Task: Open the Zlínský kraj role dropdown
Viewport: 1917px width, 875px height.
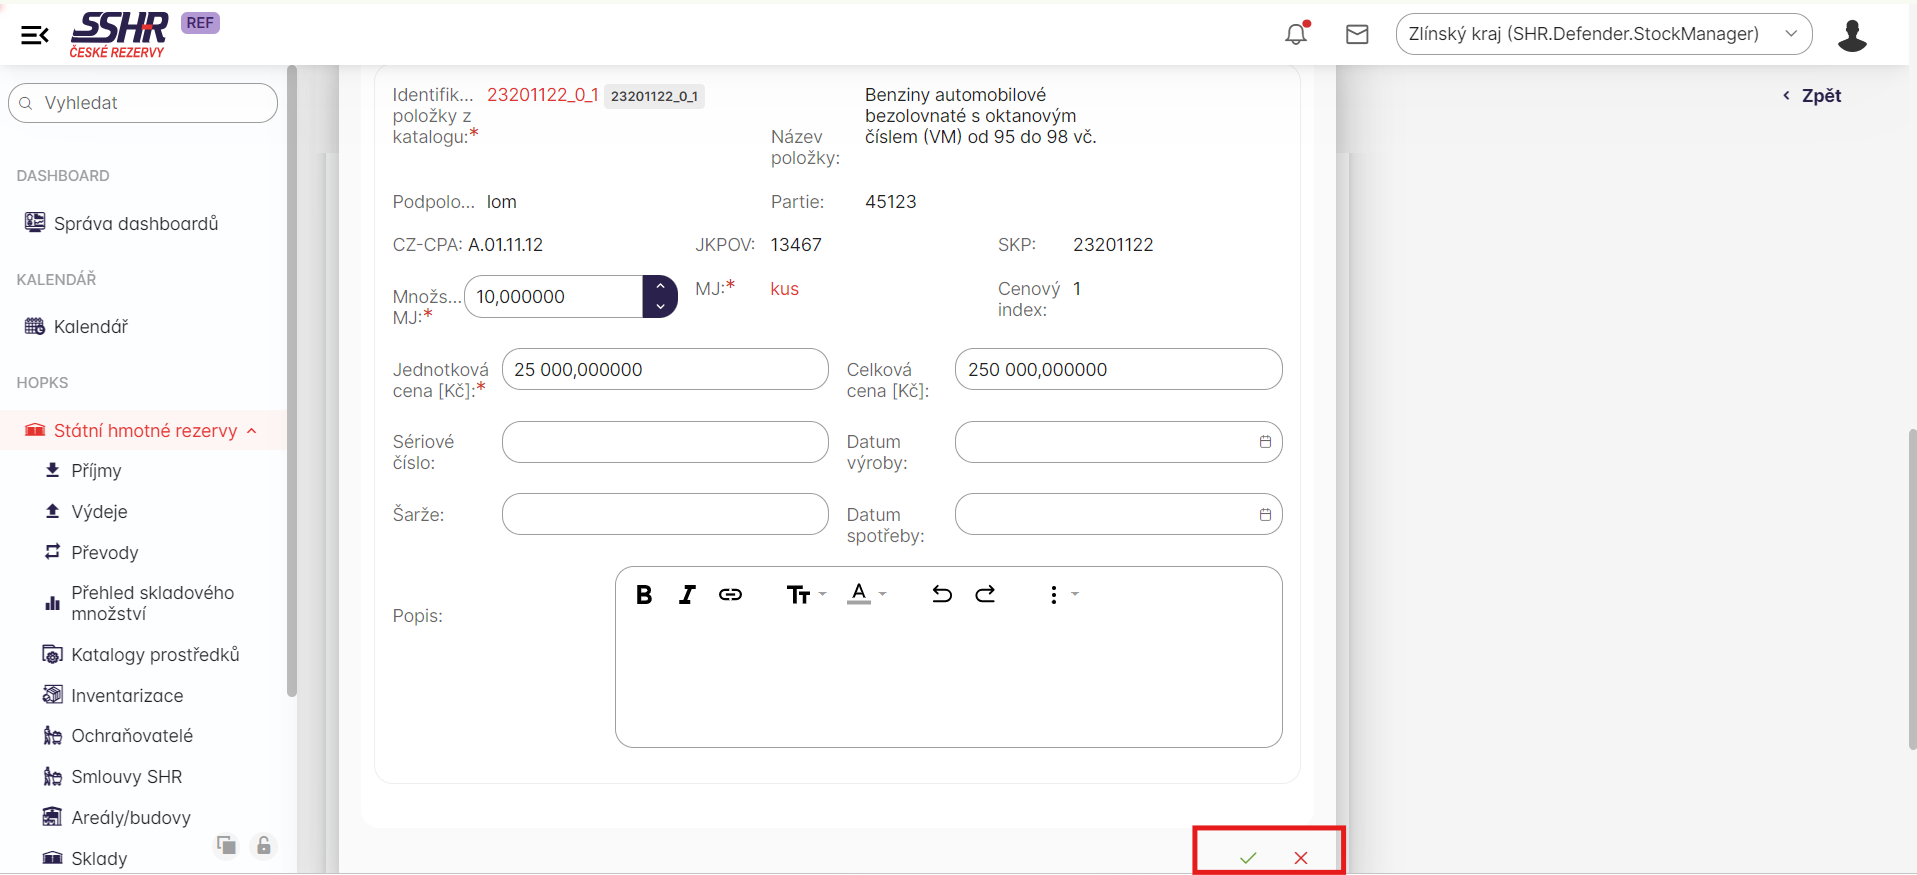Action: (x=1603, y=34)
